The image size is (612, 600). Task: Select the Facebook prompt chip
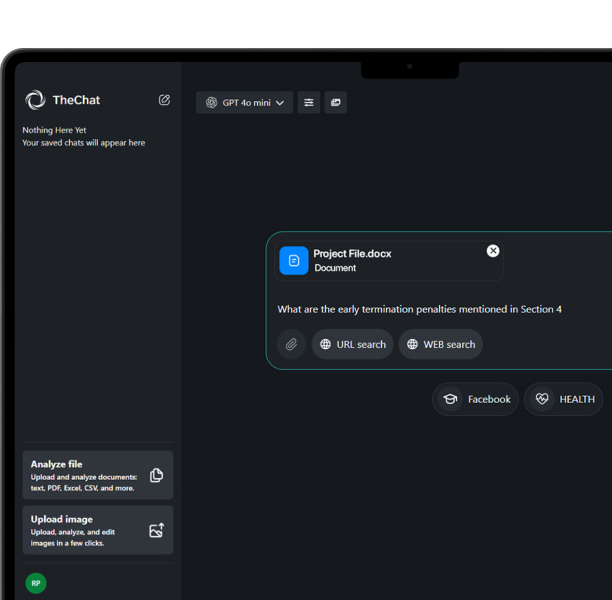pyautogui.click(x=475, y=399)
